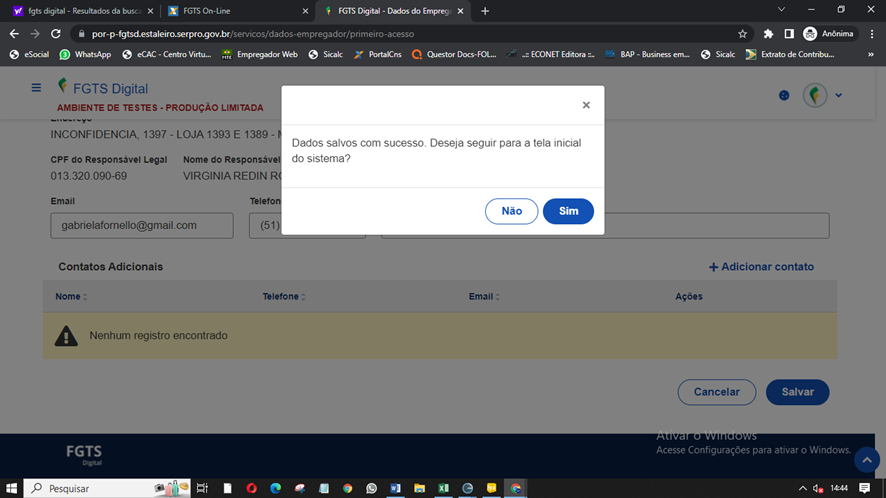Click Não in the confirmation dialog
The image size is (886, 498).
pos(511,211)
